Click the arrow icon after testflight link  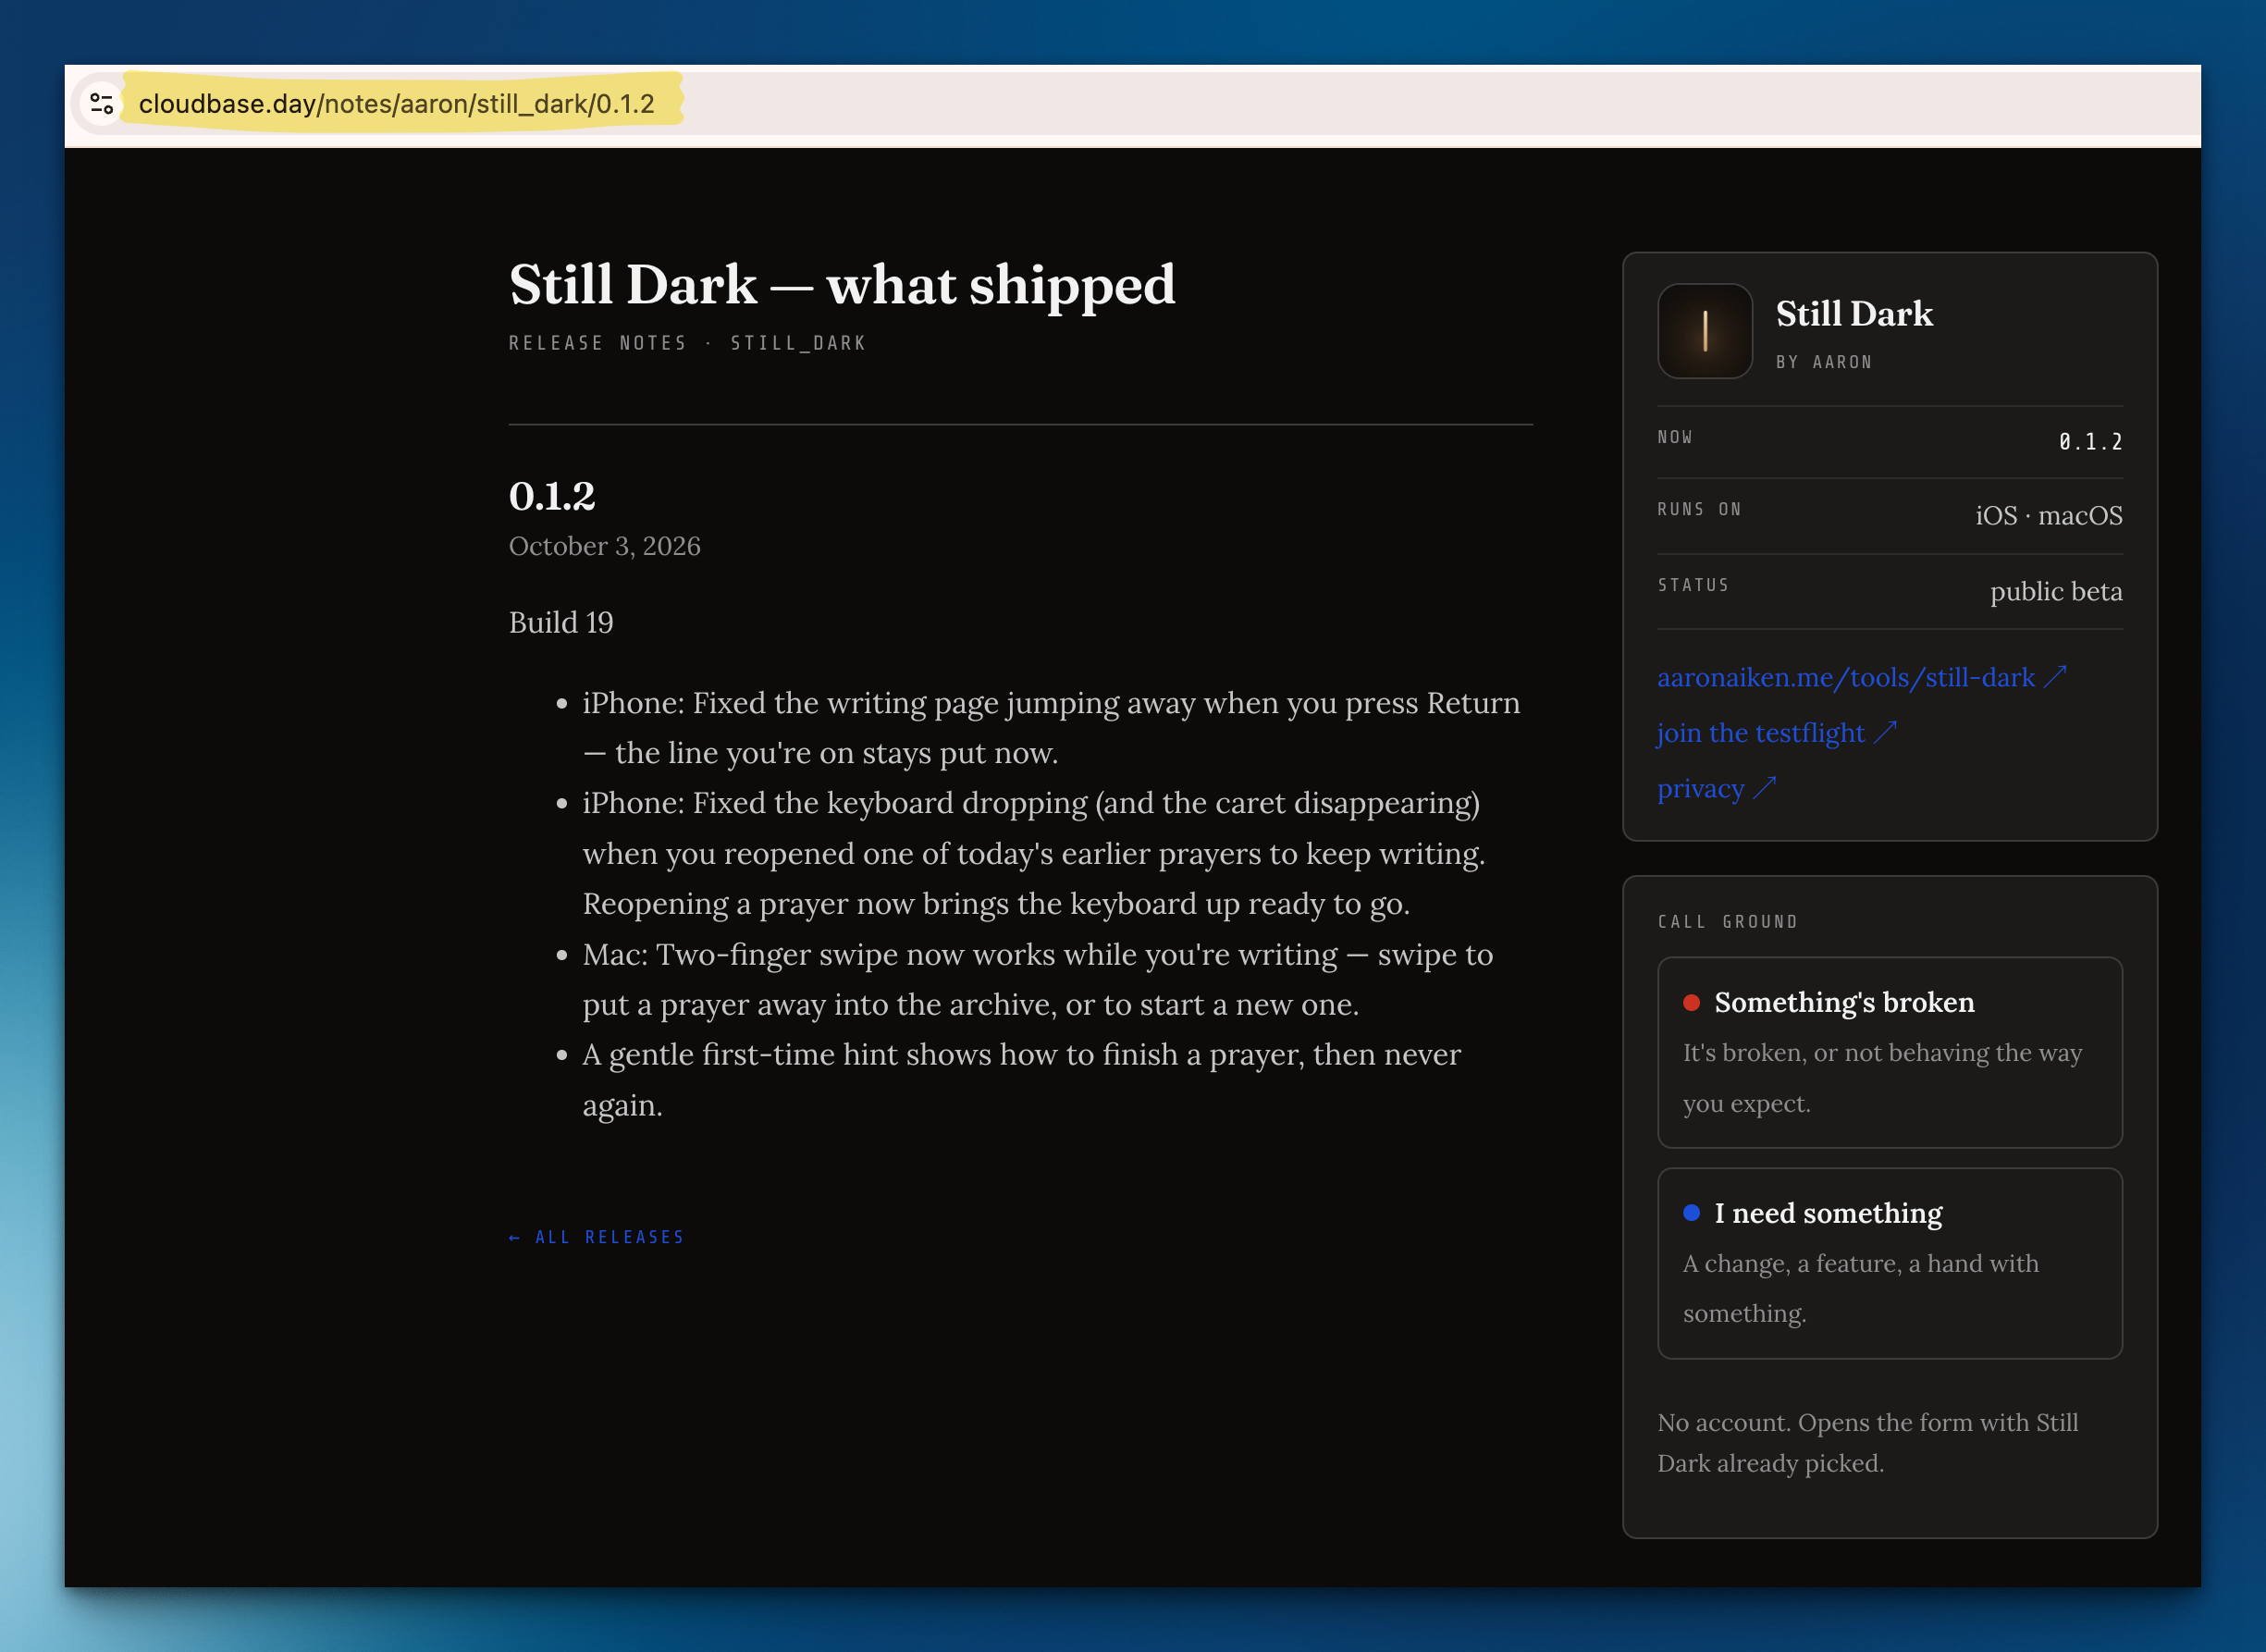pos(1884,733)
